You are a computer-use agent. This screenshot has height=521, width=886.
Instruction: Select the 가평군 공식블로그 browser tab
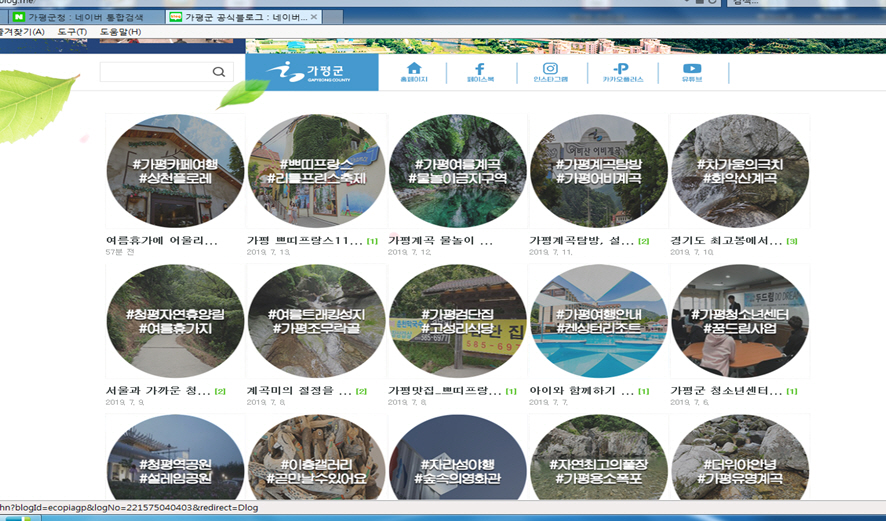[x=245, y=17]
